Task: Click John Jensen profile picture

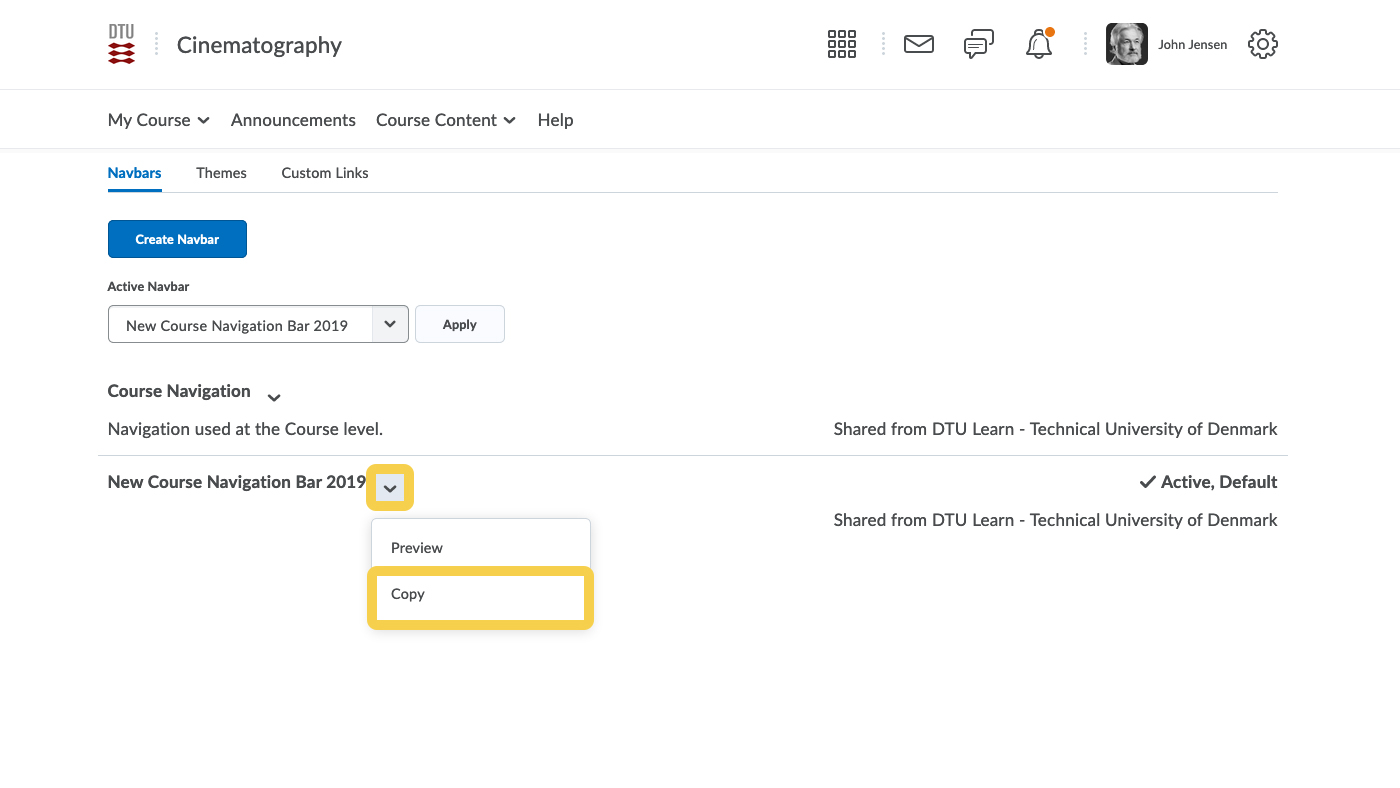Action: (x=1126, y=44)
